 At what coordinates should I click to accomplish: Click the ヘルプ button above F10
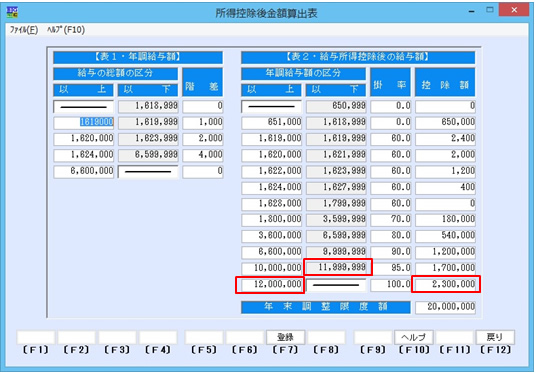[414, 337]
